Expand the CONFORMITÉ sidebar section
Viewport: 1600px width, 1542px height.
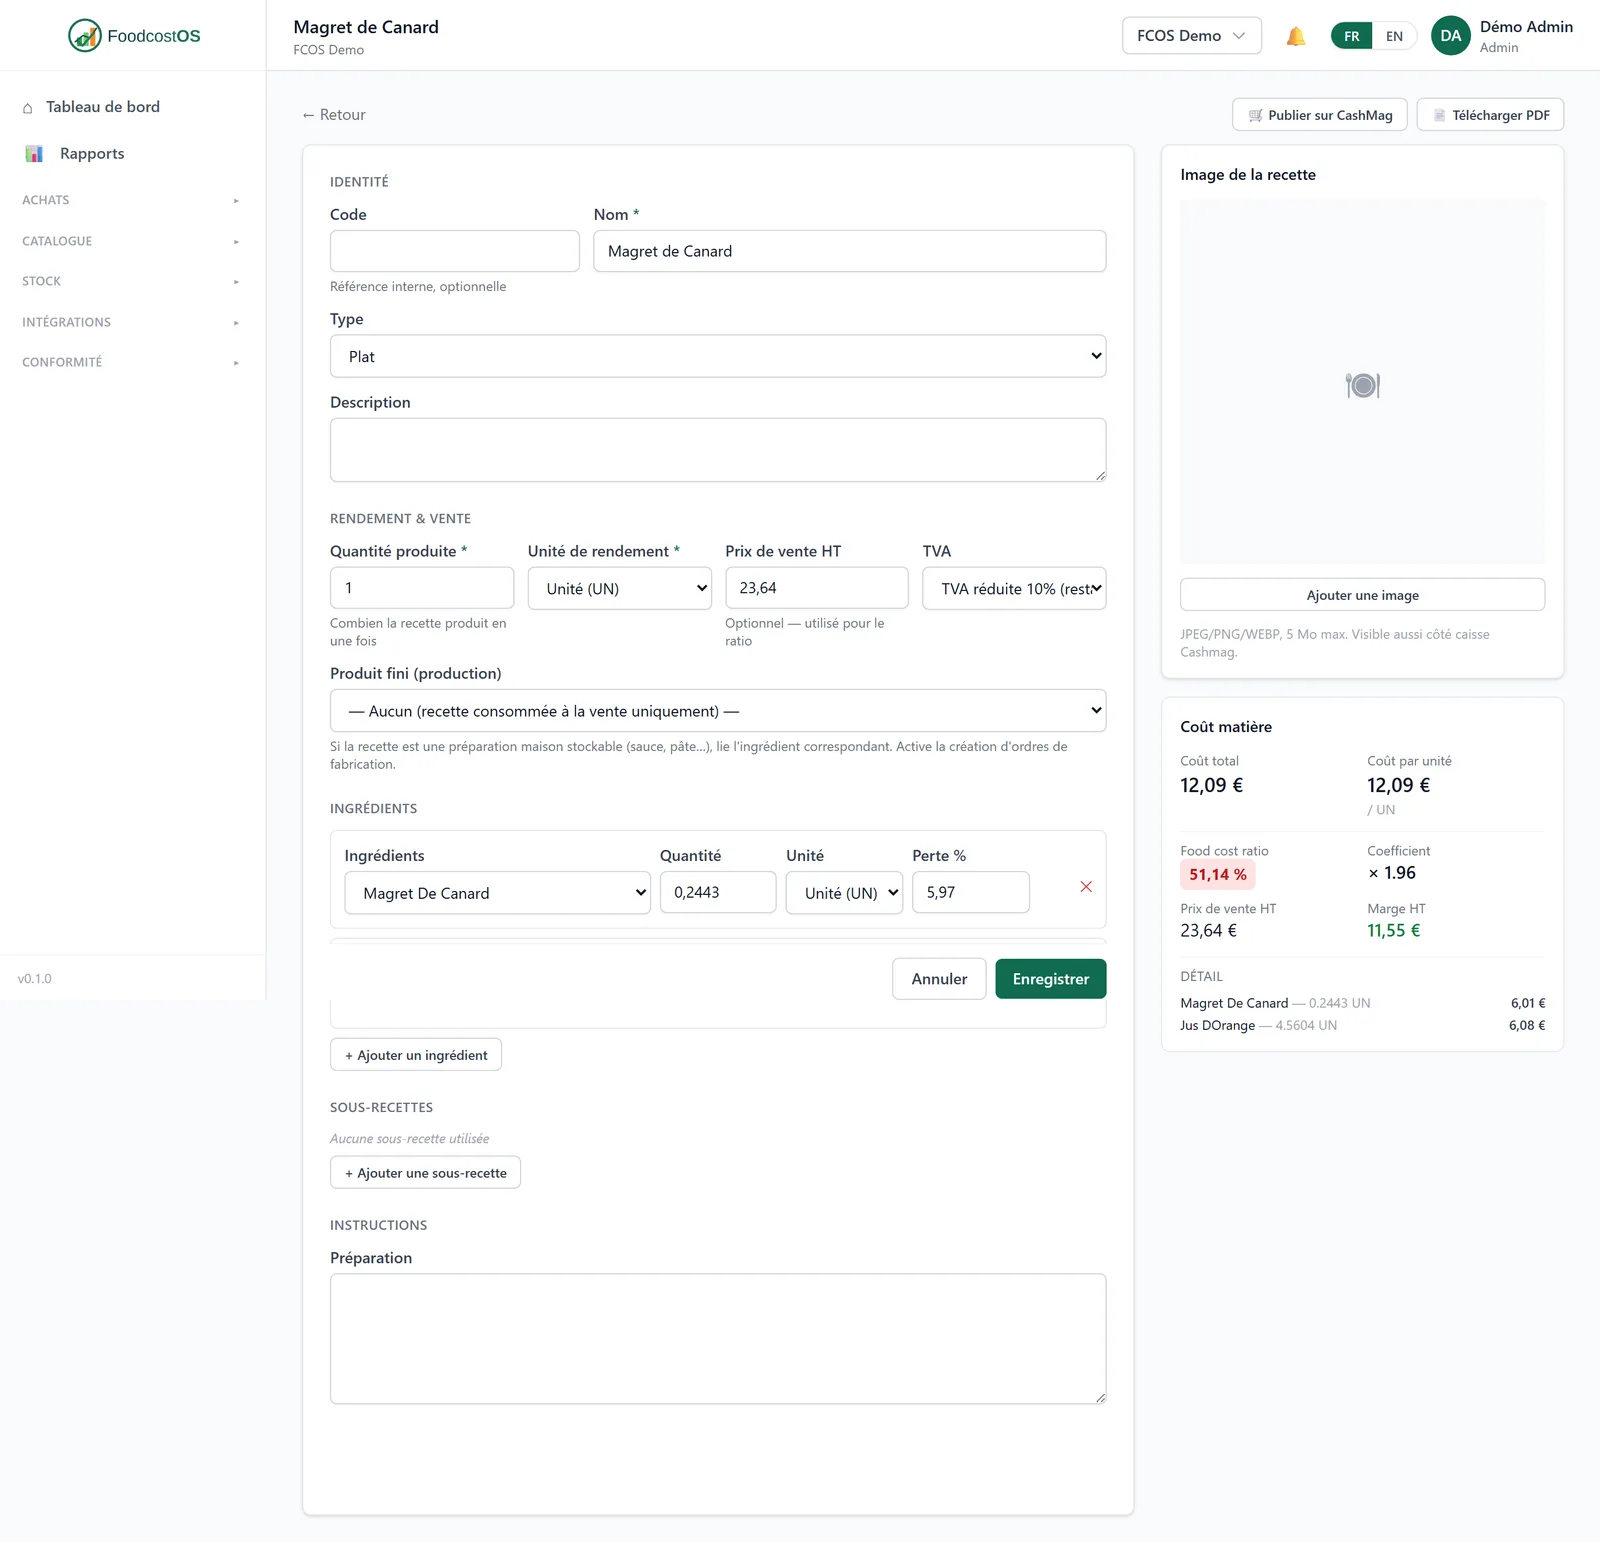131,362
